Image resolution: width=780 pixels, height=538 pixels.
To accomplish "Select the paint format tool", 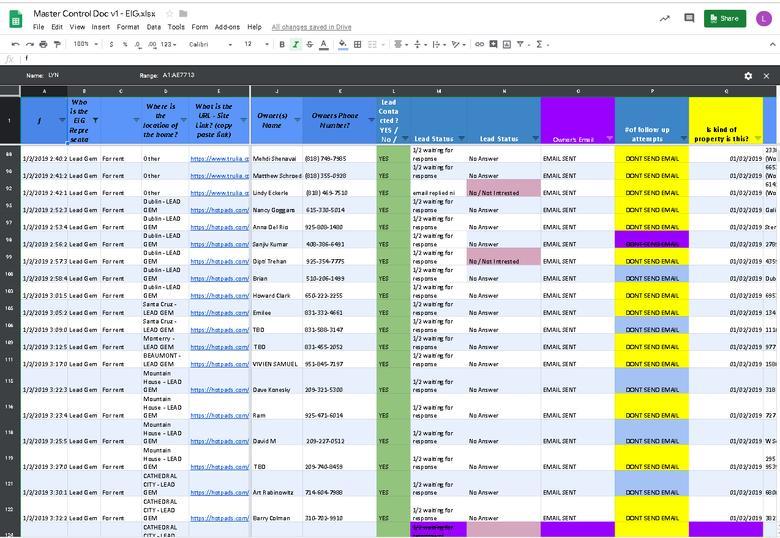I will pyautogui.click(x=58, y=44).
